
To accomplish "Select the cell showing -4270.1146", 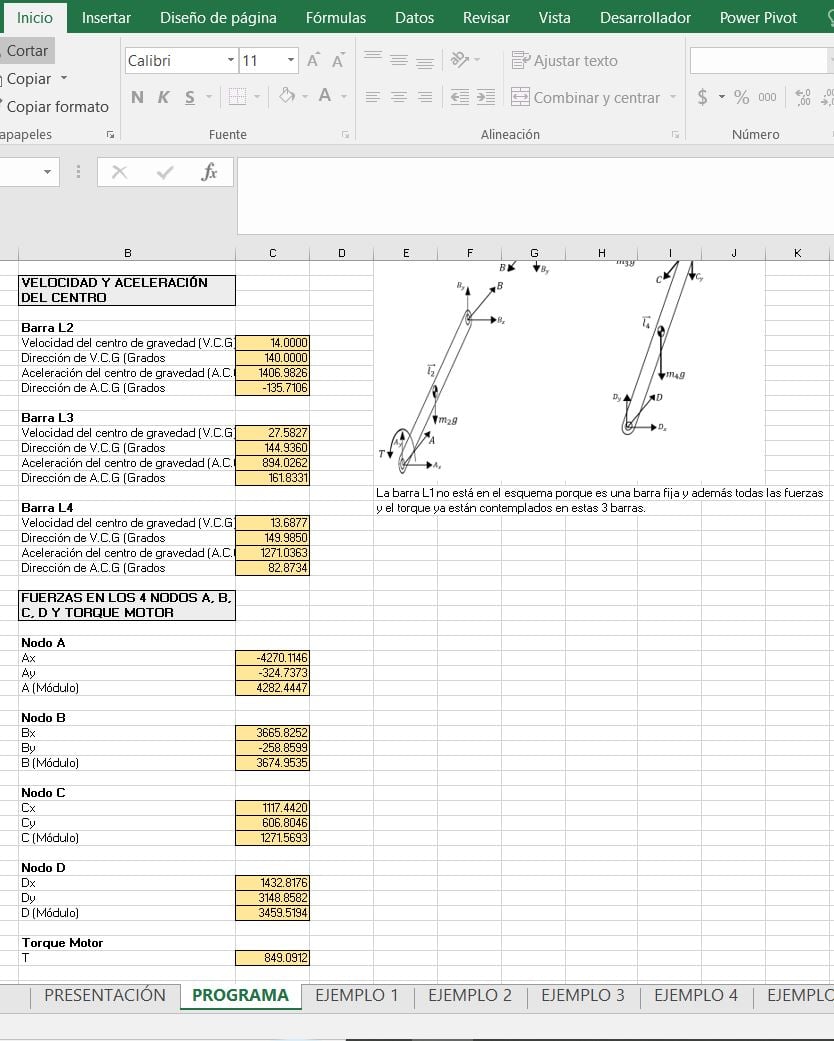I will pos(272,658).
